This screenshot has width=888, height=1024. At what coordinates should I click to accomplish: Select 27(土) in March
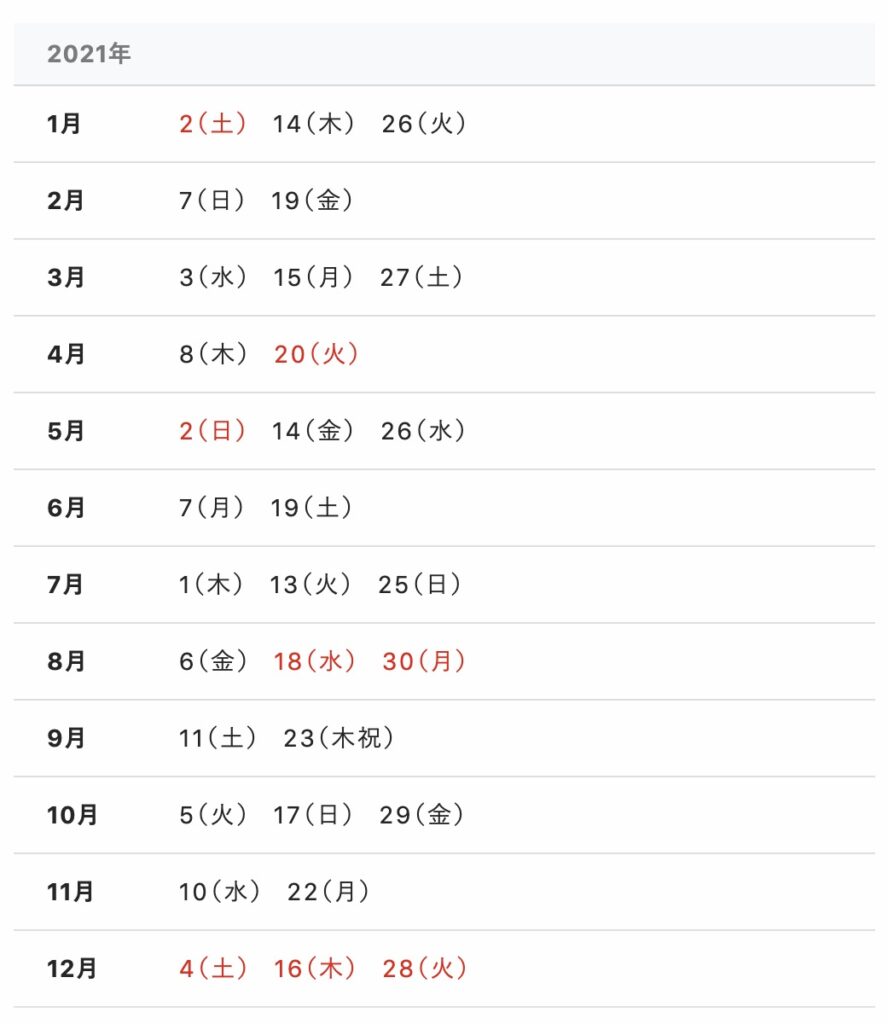[422, 278]
